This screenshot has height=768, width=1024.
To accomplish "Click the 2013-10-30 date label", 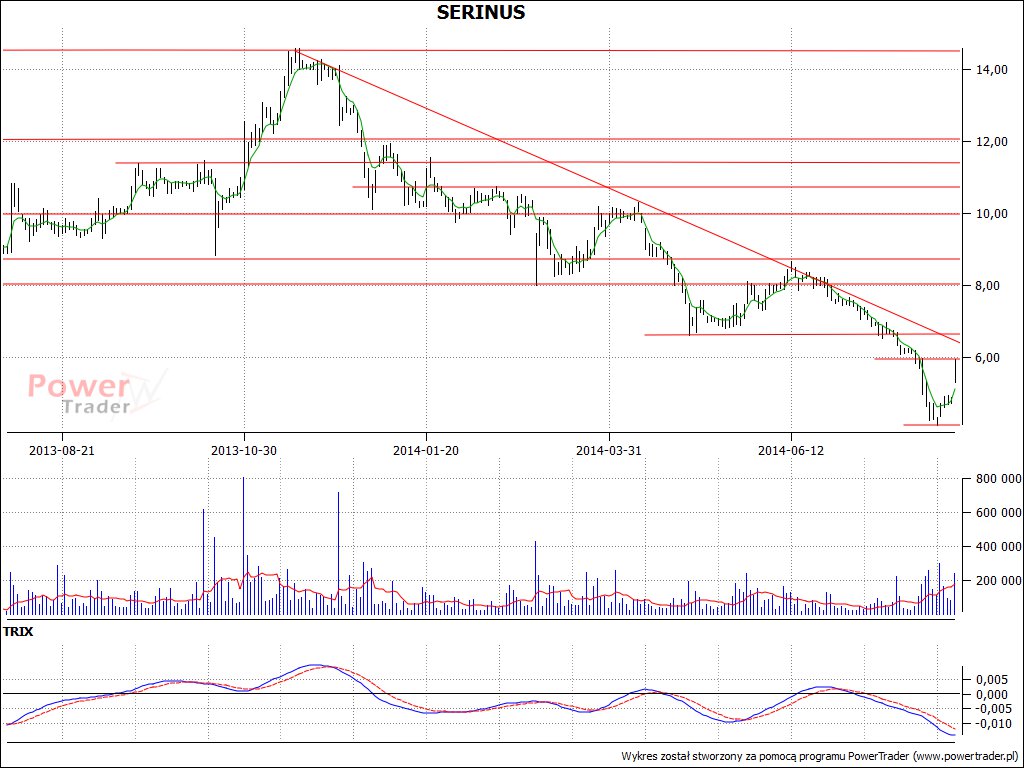I will [244, 451].
